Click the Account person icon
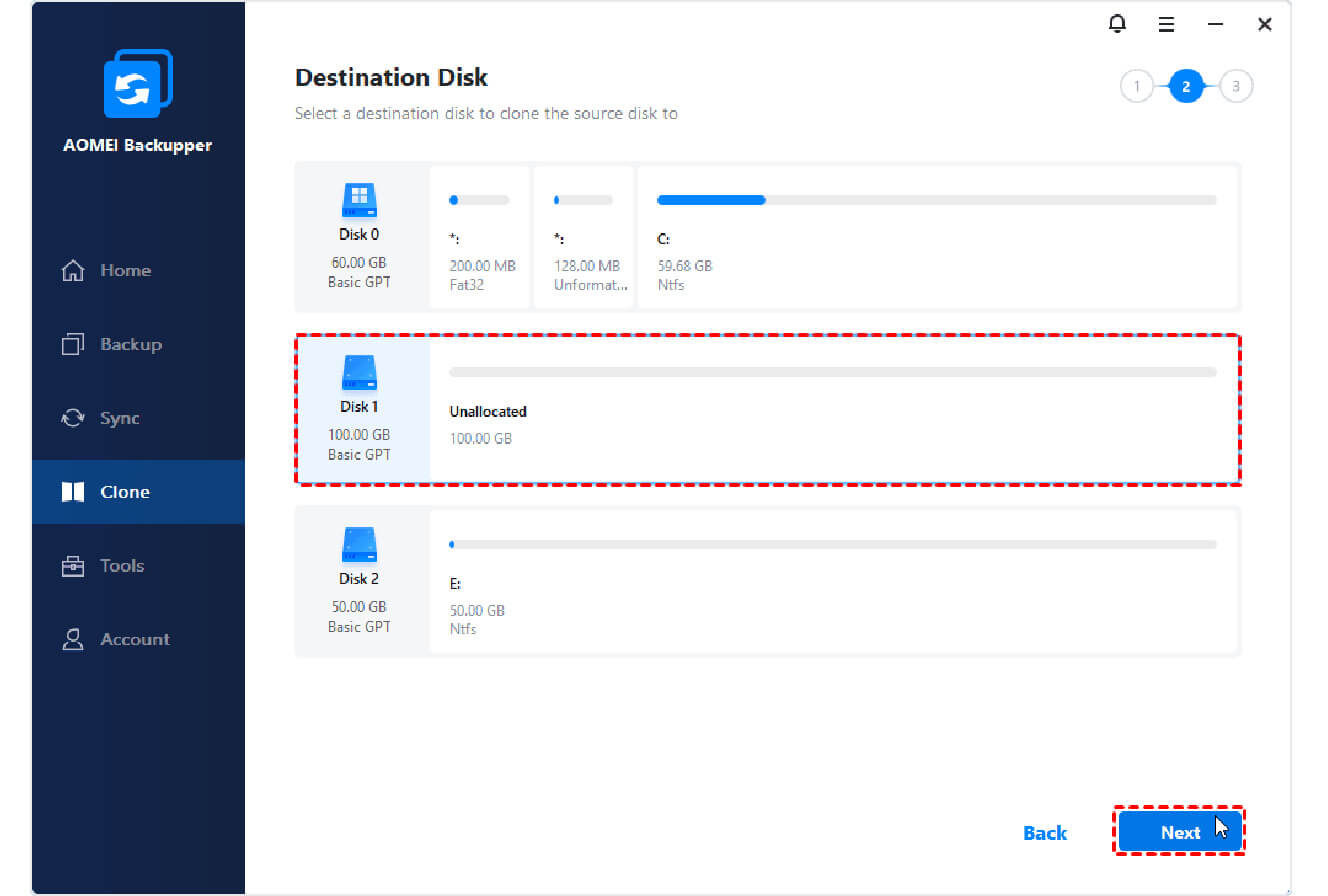This screenshot has height=896, width=1328. coord(73,640)
